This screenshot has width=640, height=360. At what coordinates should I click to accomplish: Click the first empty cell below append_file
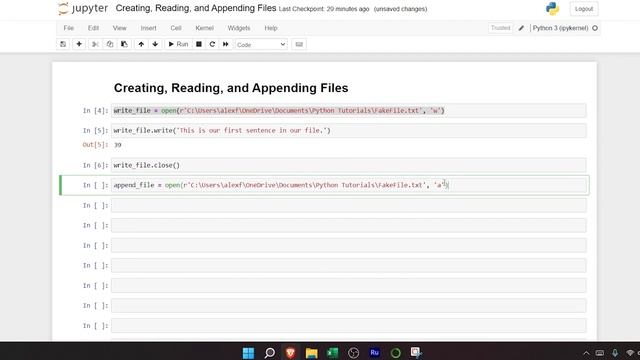tap(349, 205)
